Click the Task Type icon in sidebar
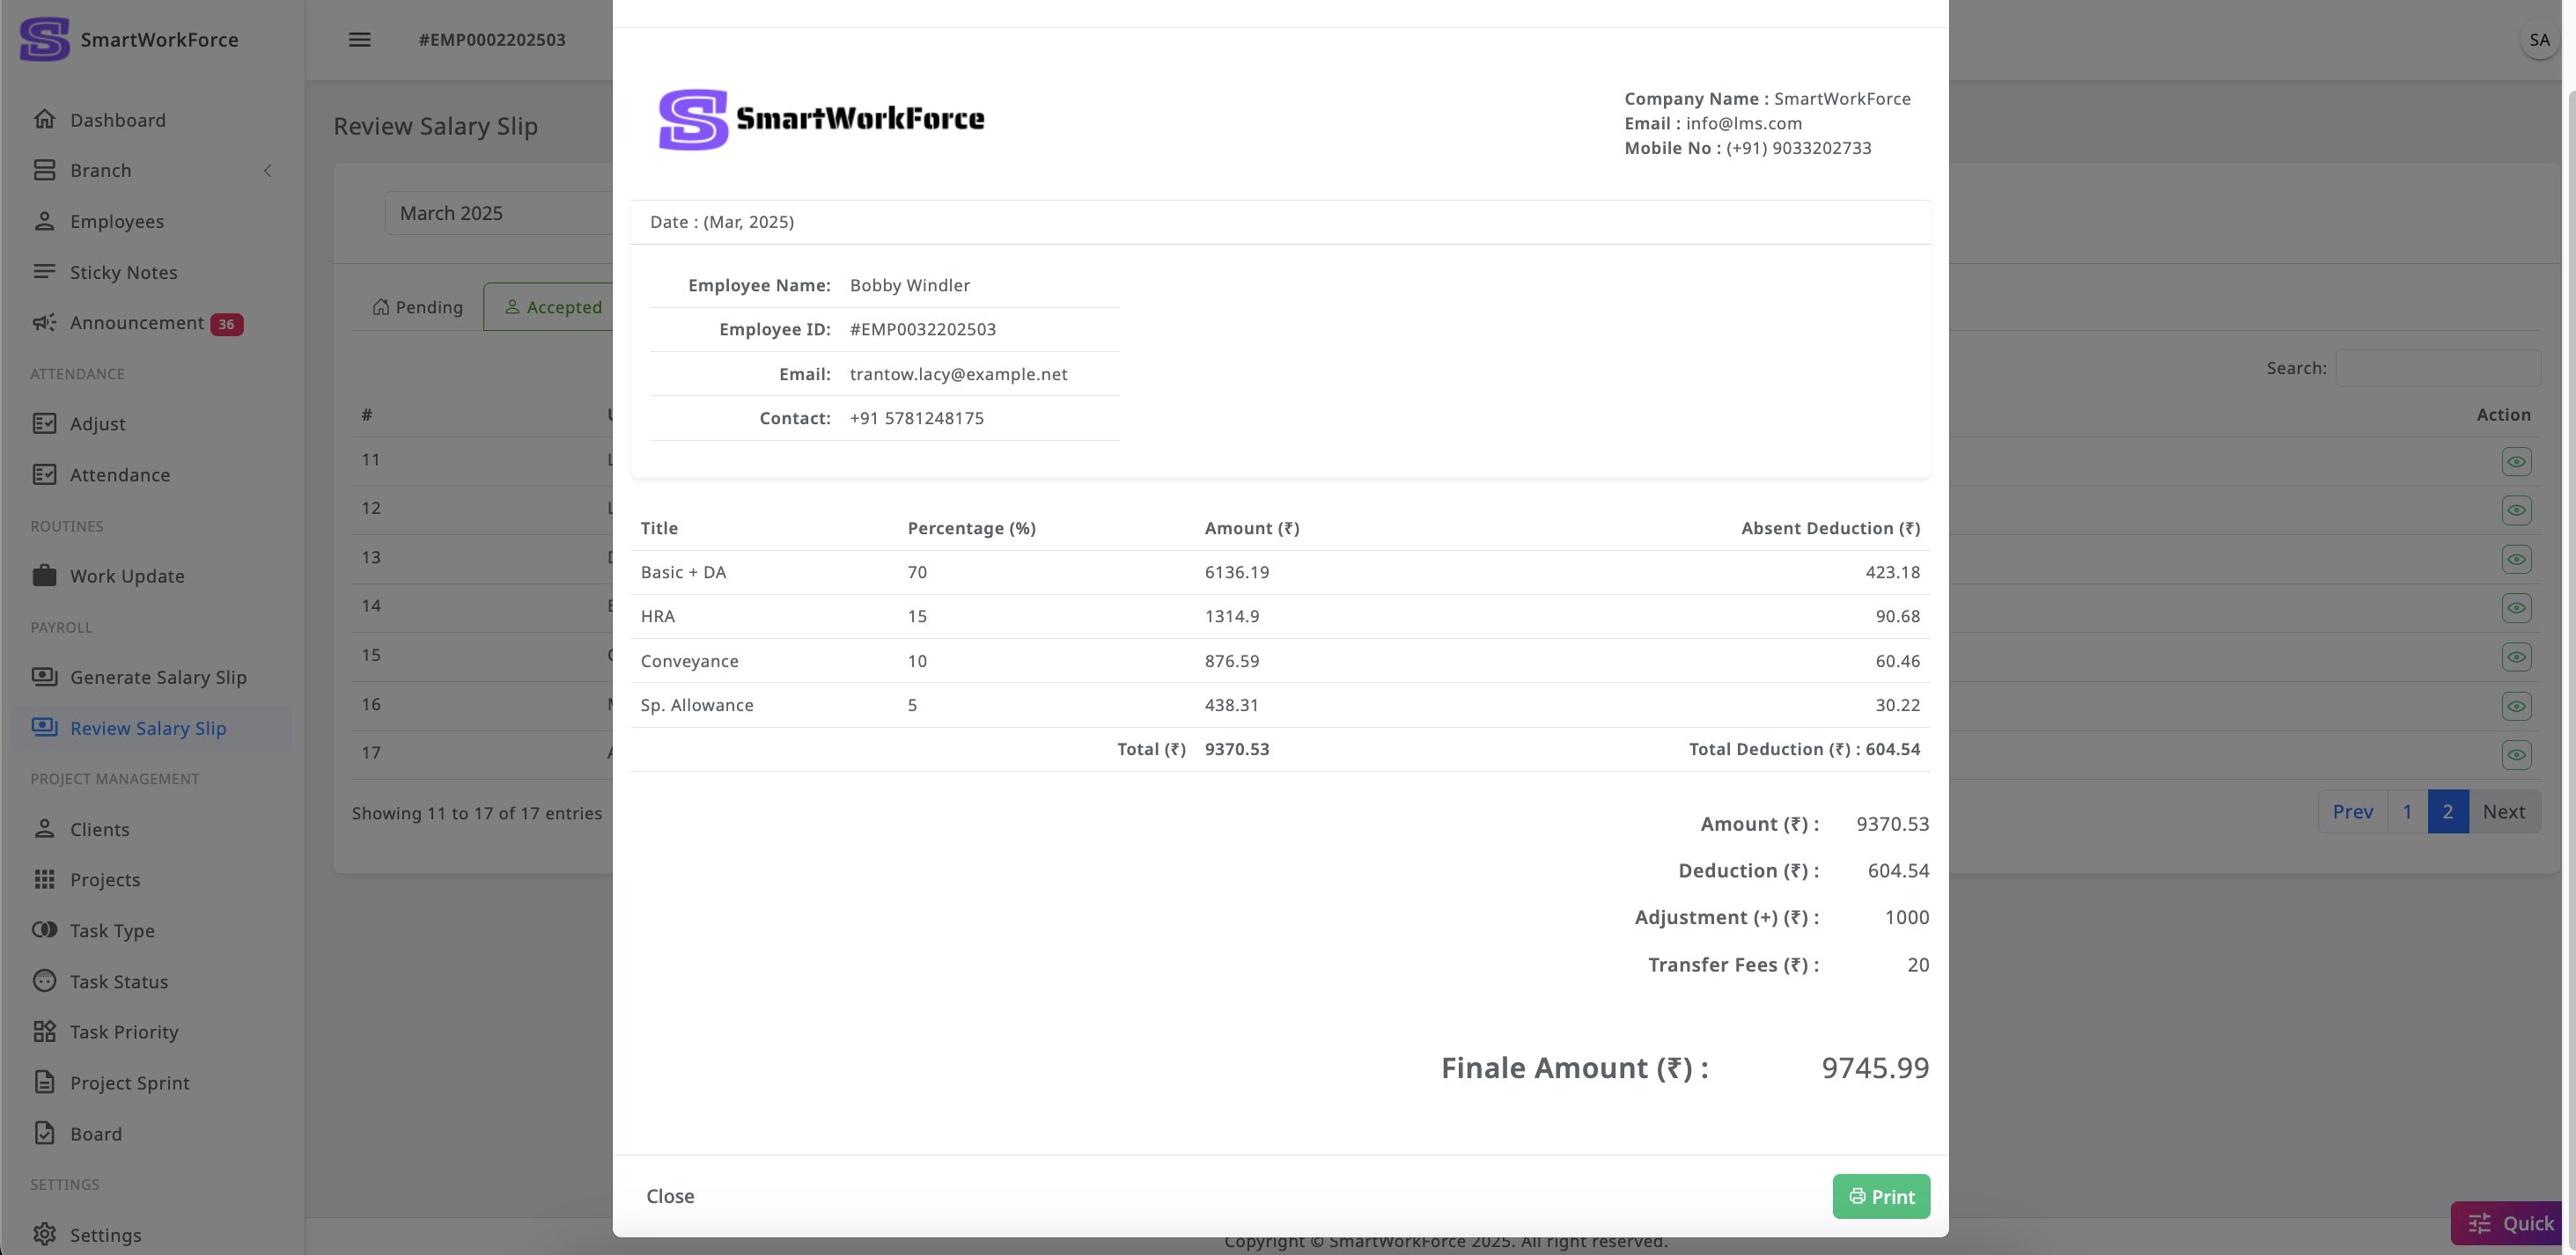Viewport: 2576px width, 1255px height. [44, 930]
